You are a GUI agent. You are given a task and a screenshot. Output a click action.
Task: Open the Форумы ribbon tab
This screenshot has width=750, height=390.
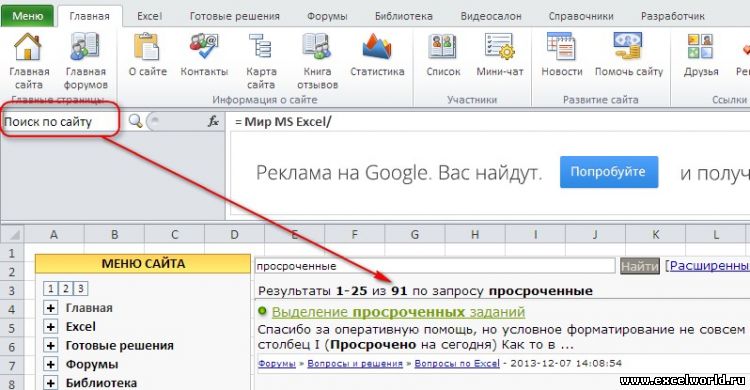[x=327, y=16]
